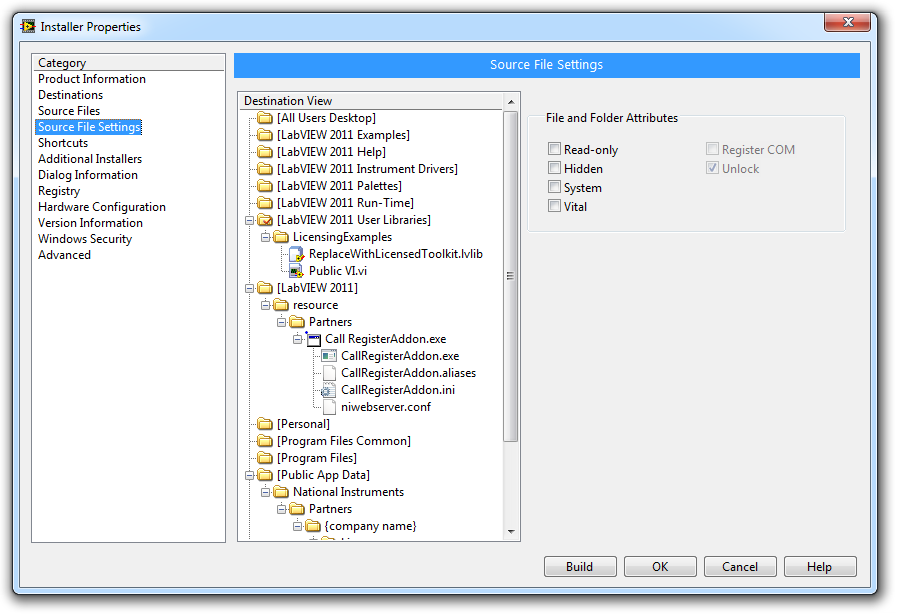Image resolution: width=902 pixels, height=615 pixels.
Task: Open the Hardware Configuration category
Action: 102,207
